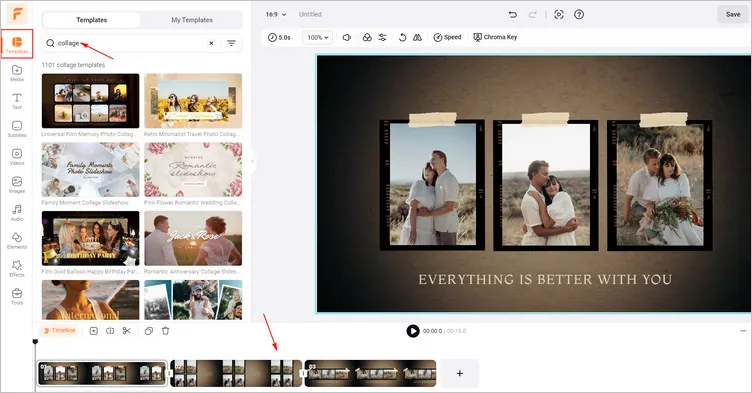
Task: Click the FlexClip logo icon
Action: tap(17, 14)
